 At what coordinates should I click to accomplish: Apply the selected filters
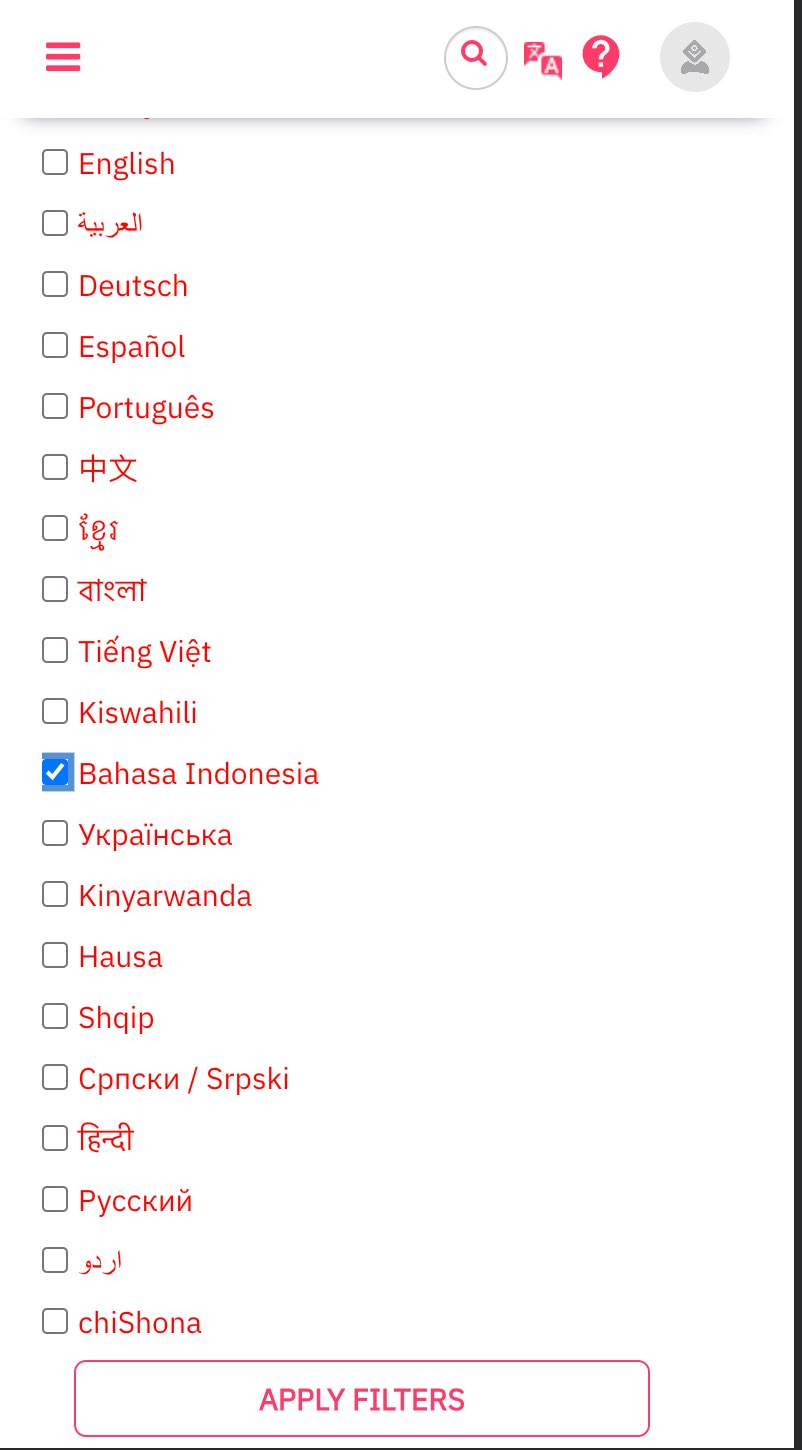[362, 1398]
